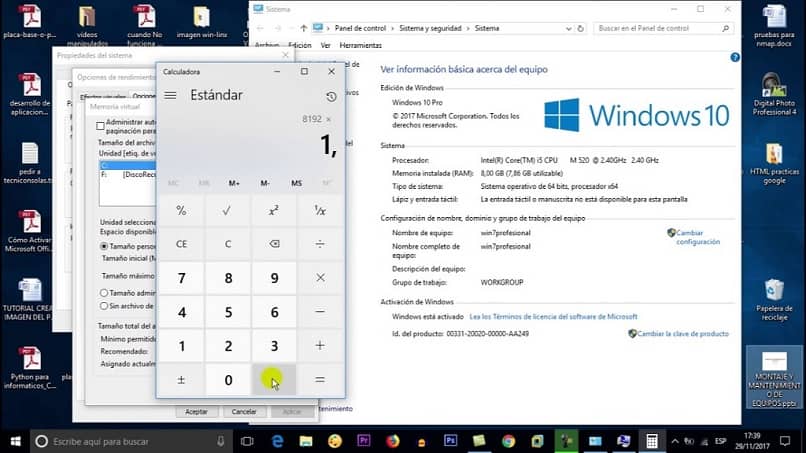Image resolution: width=806 pixels, height=453 pixels.
Task: Select Papelera de reciclaje desktop icon
Action: (x=774, y=299)
